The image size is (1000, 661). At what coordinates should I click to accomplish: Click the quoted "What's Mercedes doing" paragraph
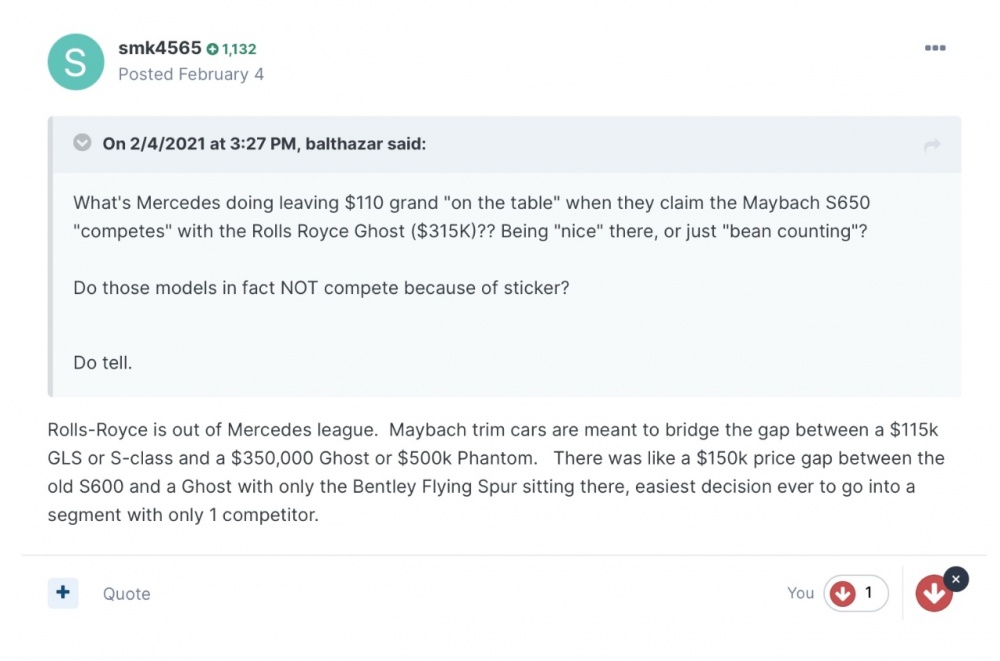[x=471, y=217]
